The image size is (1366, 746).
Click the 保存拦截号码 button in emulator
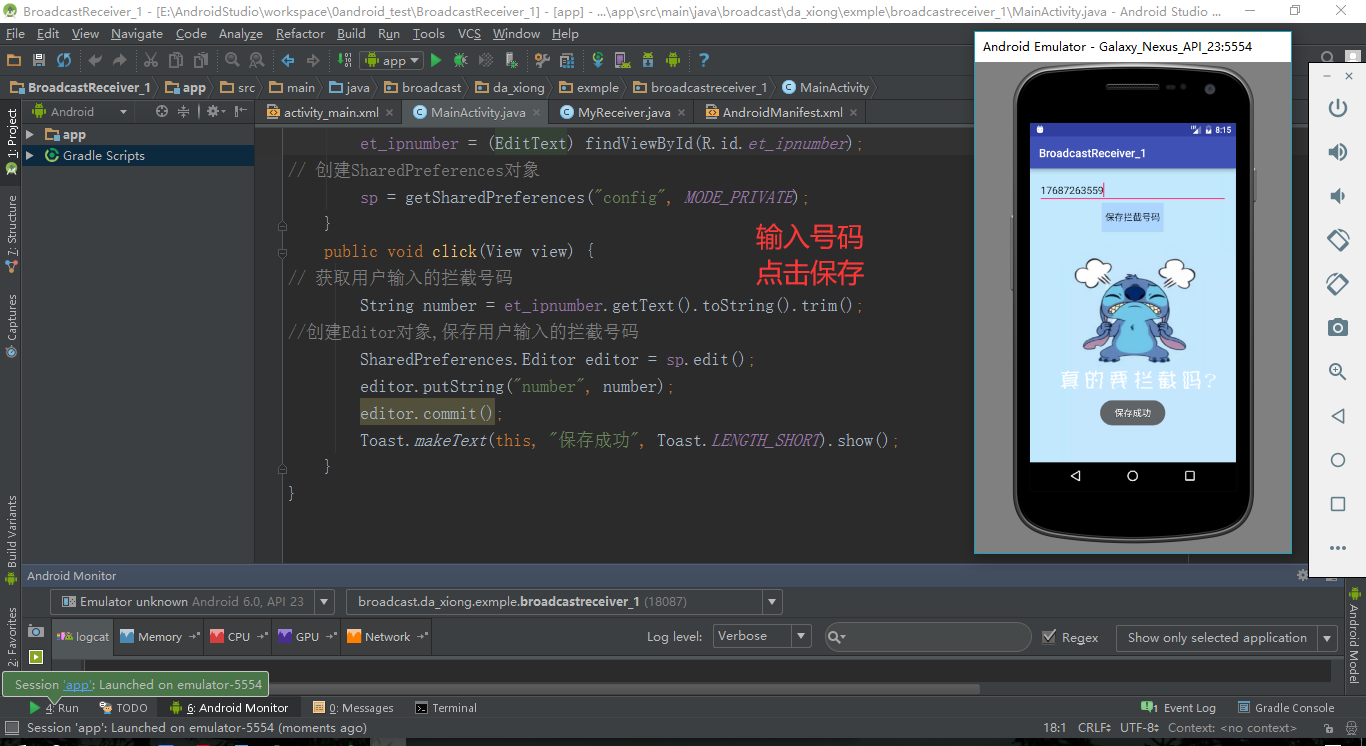[x=1132, y=217]
